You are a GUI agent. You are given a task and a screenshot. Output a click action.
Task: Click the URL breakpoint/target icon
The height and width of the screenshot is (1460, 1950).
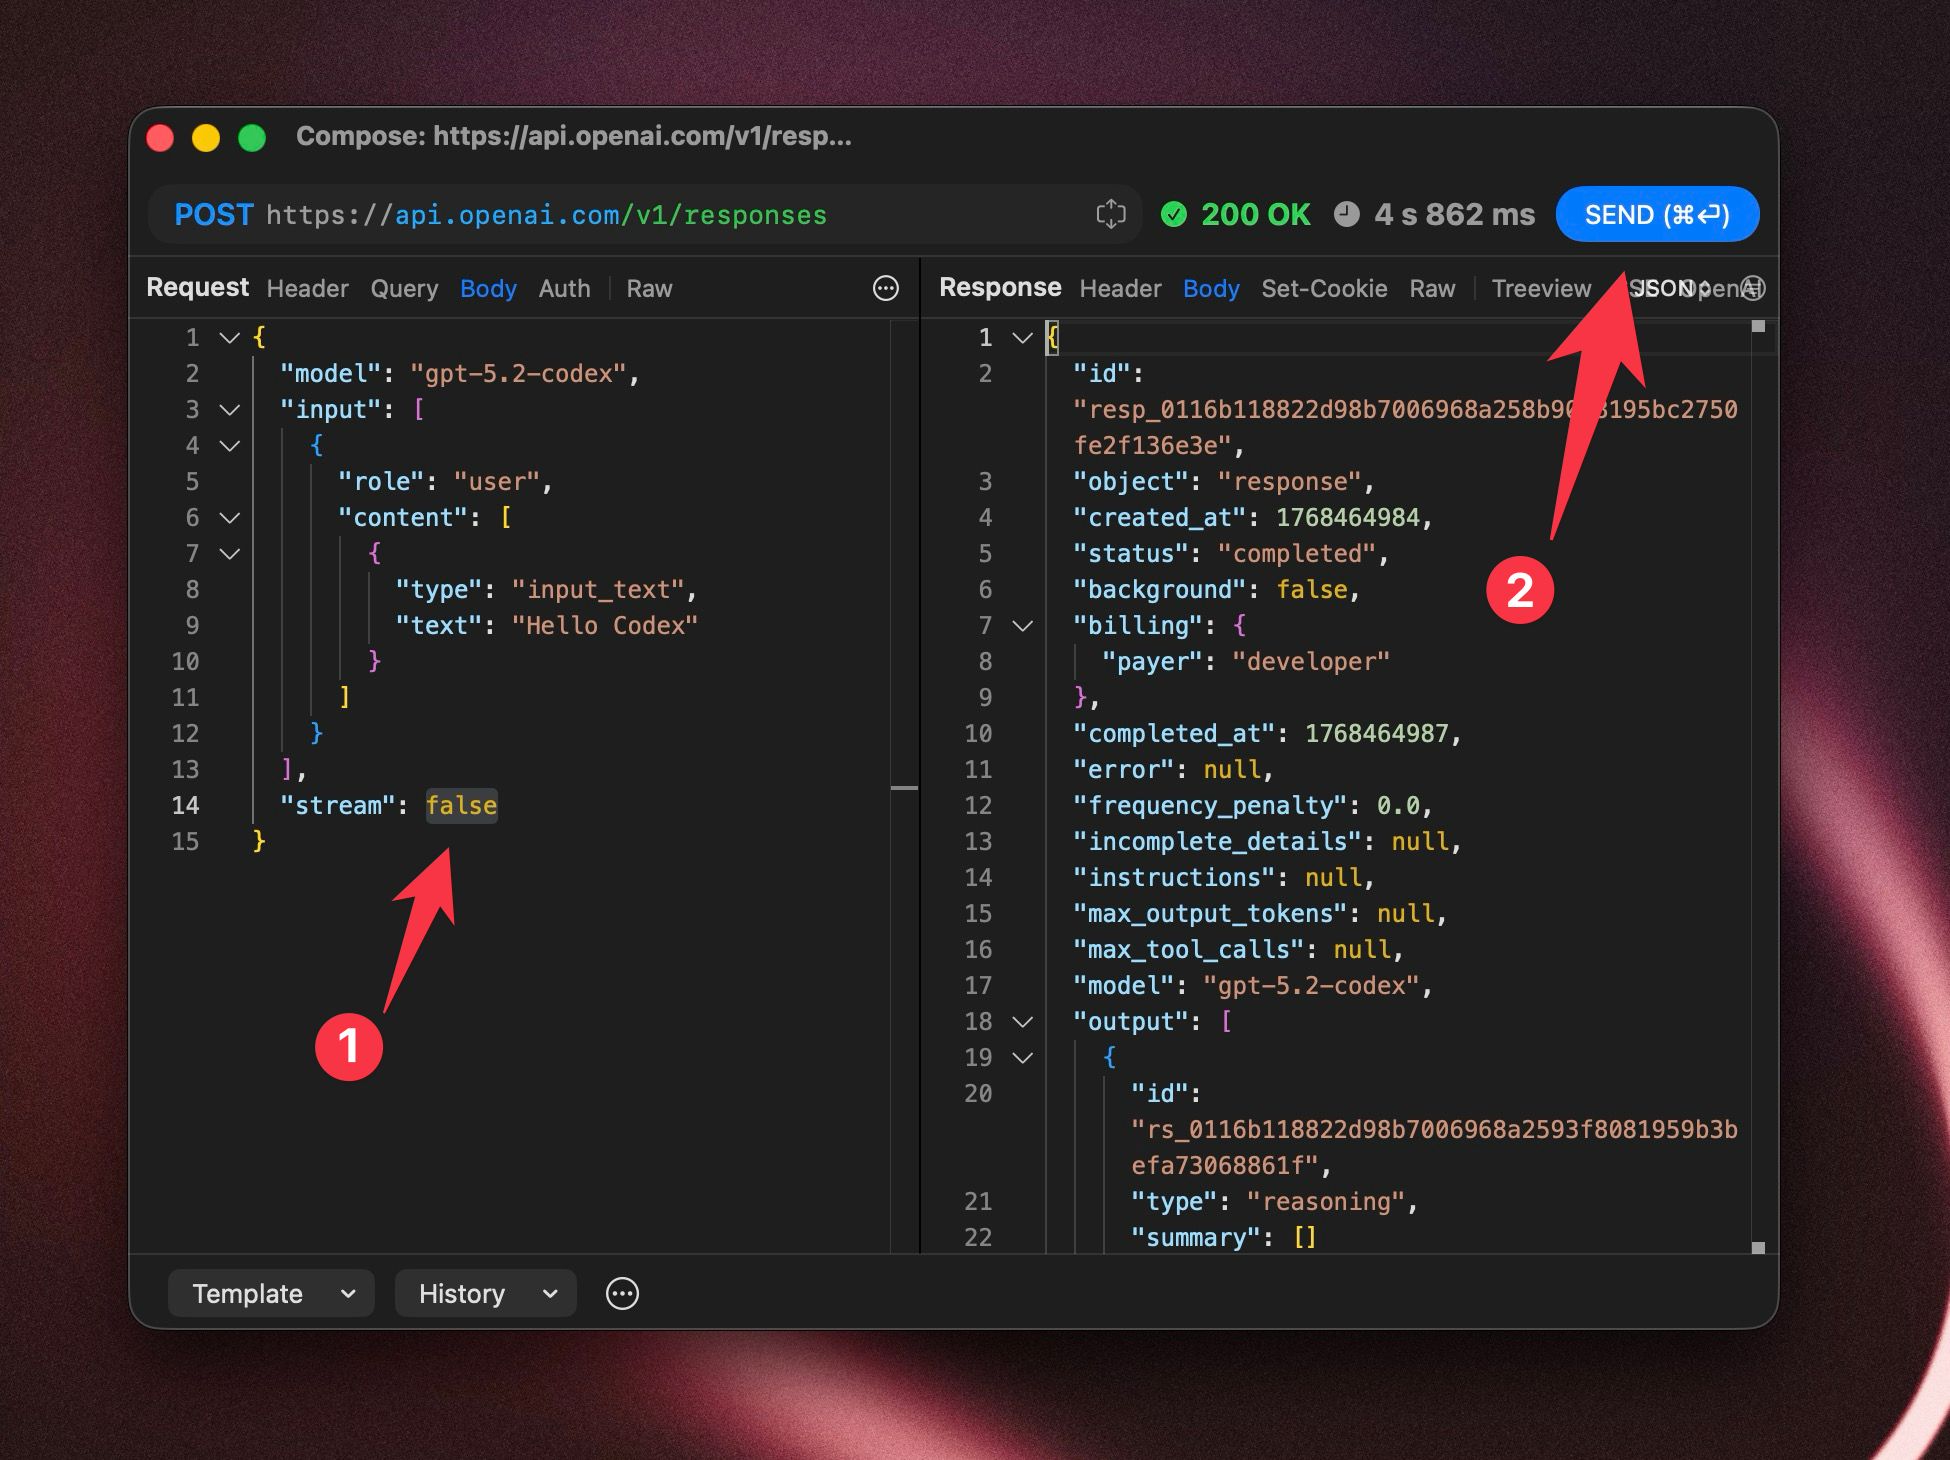[x=1110, y=214]
